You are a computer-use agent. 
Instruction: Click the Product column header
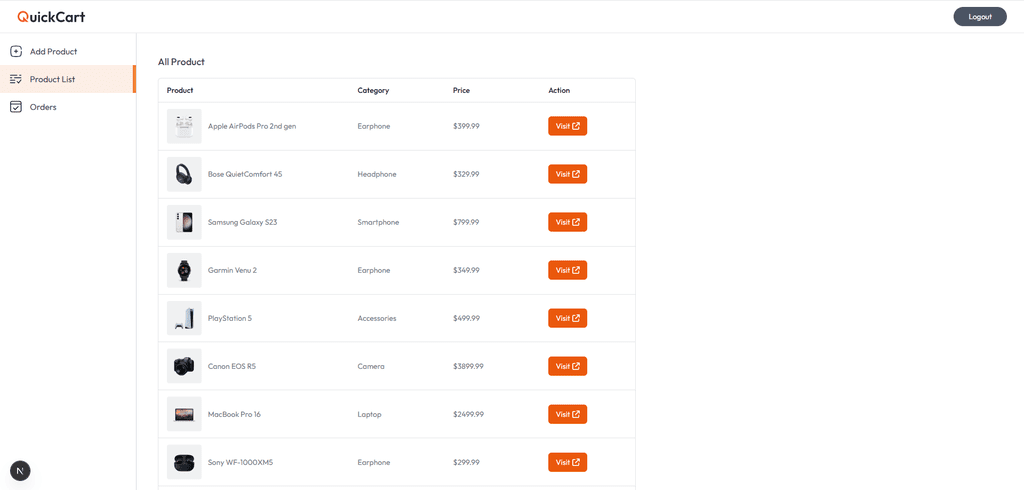(180, 91)
